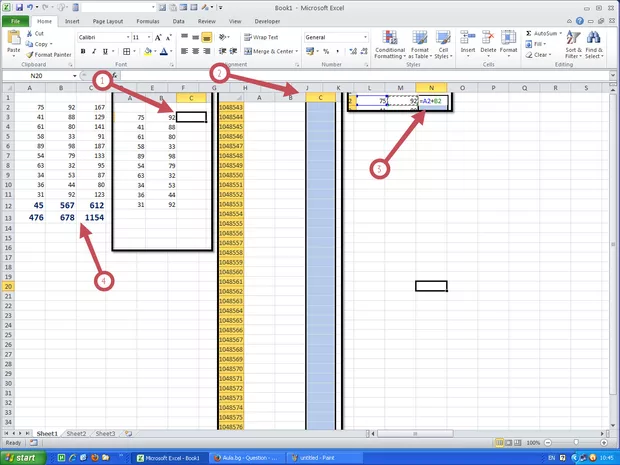Toggle Top Align for cells
This screenshot has height=465, width=620.
[x=184, y=37]
